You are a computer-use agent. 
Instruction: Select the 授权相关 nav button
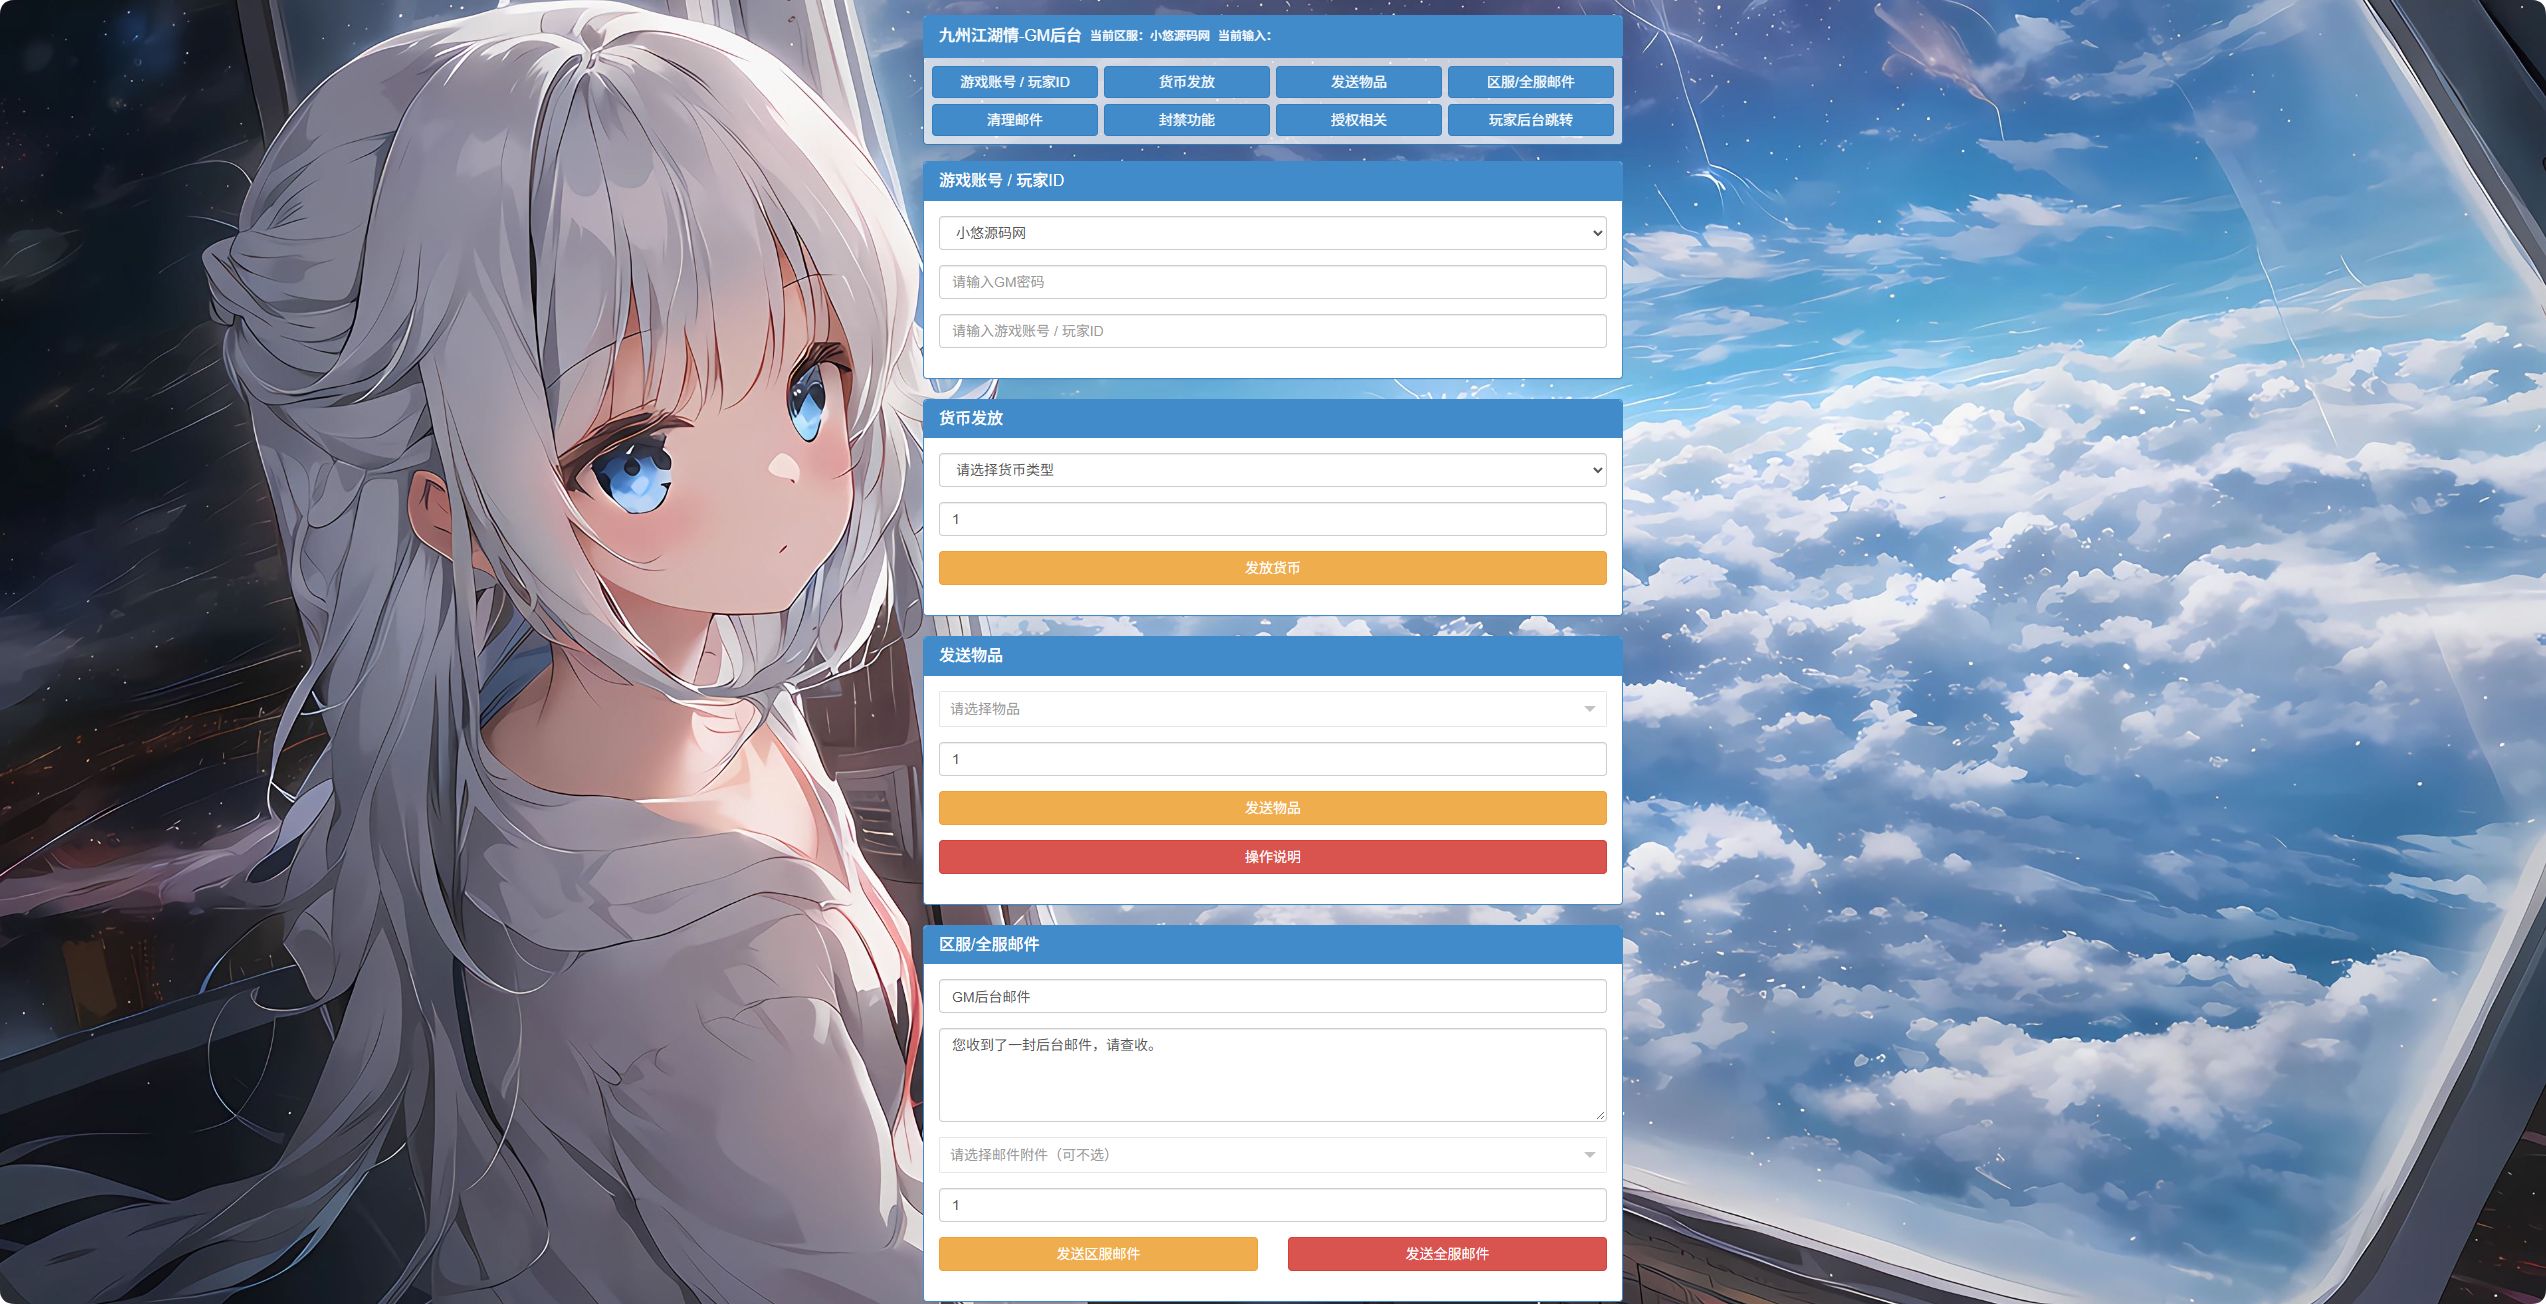[1358, 120]
